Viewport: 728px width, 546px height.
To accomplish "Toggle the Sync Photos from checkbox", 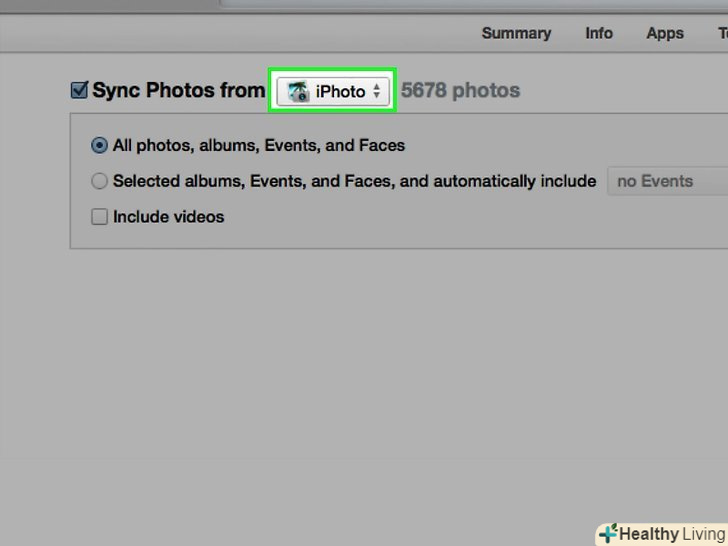I will (x=80, y=91).
